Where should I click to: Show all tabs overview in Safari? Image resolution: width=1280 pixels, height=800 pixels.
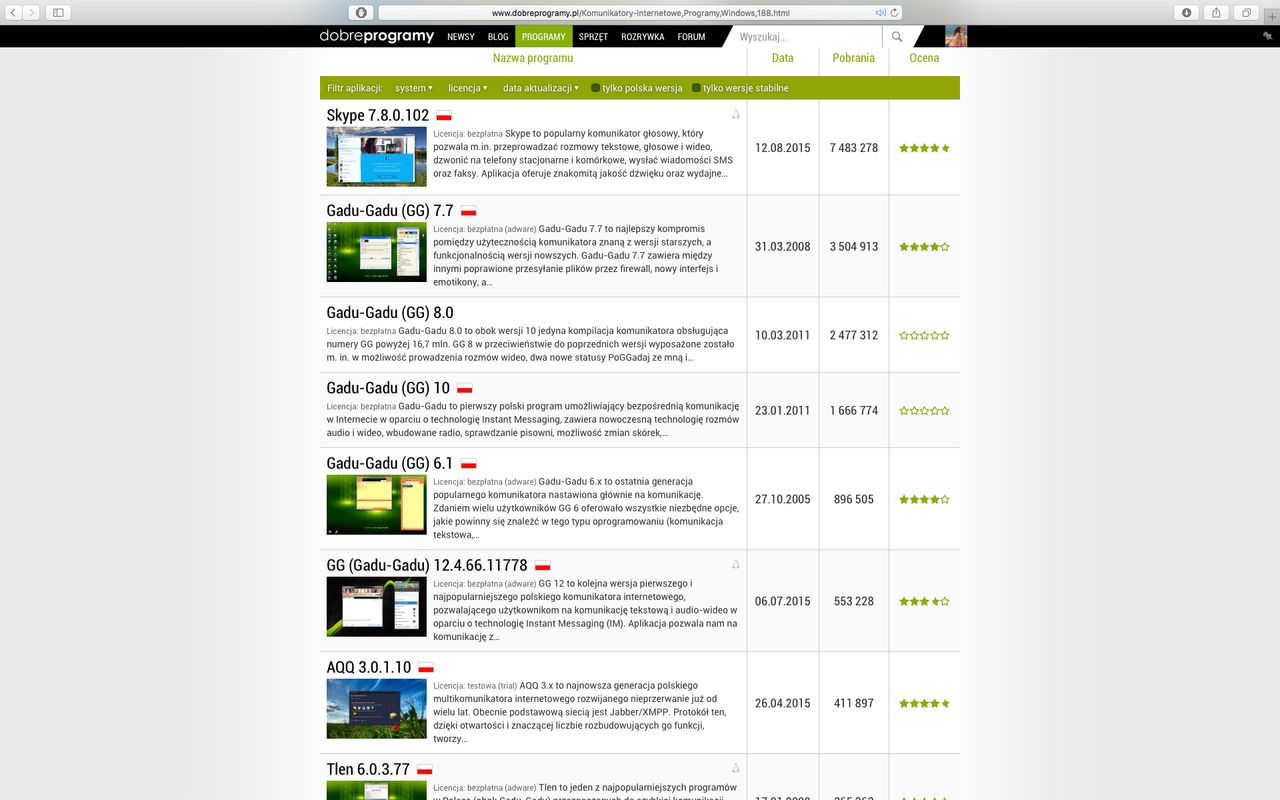(x=1246, y=12)
